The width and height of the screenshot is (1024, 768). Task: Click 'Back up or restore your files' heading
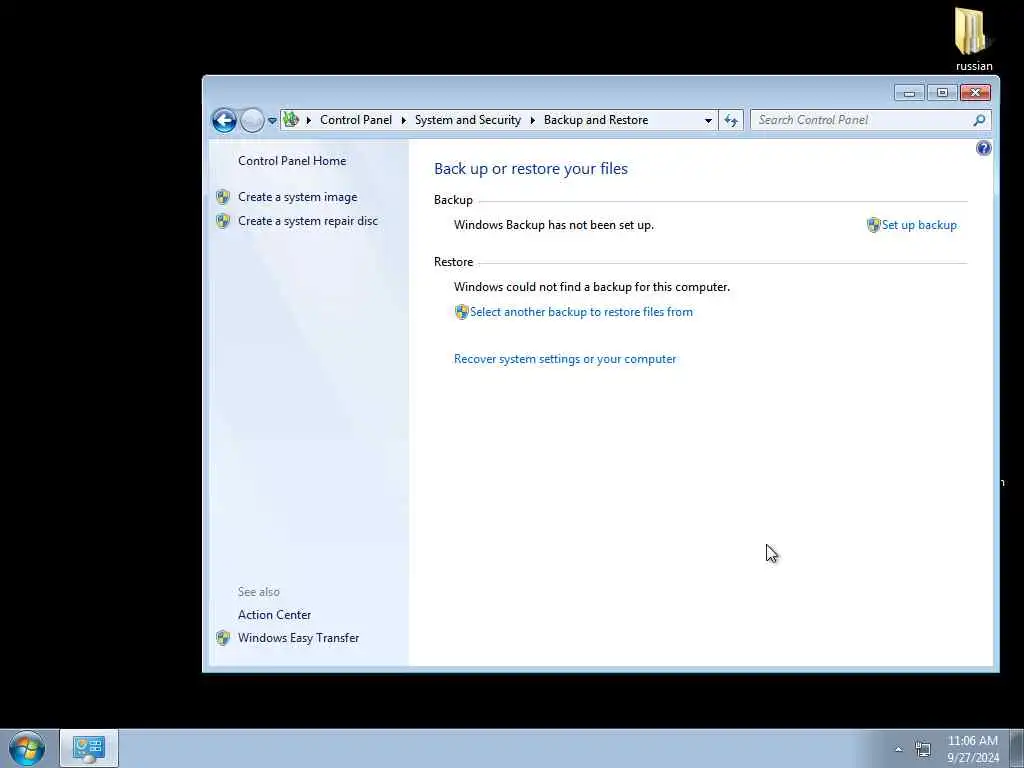click(531, 168)
